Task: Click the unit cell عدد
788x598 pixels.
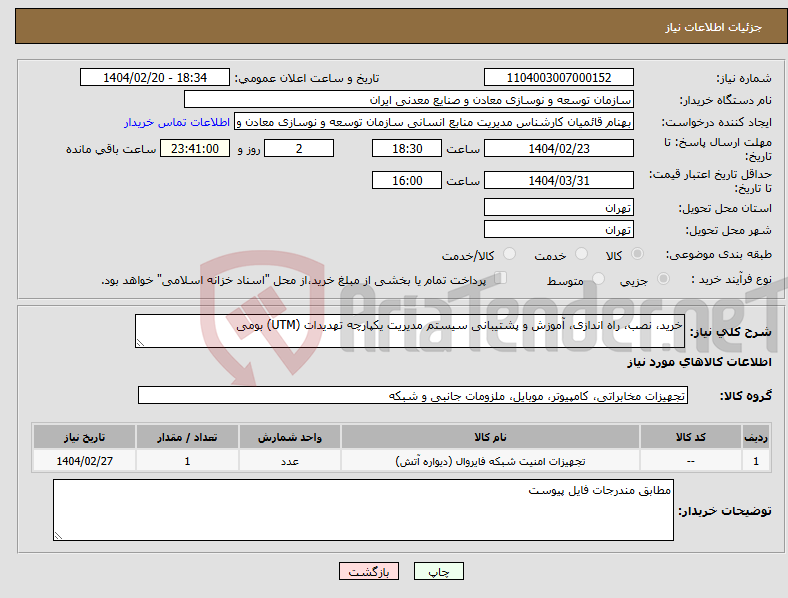Action: pyautogui.click(x=290, y=461)
